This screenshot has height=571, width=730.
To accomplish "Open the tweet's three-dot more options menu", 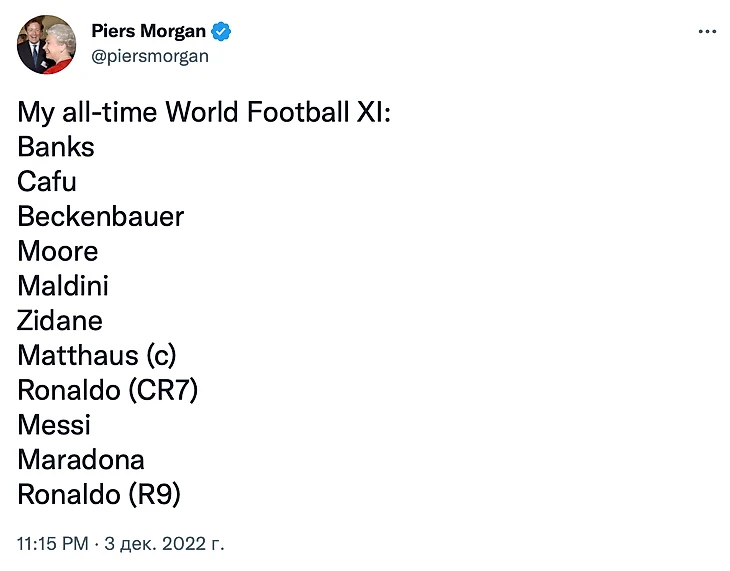I will click(x=707, y=32).
